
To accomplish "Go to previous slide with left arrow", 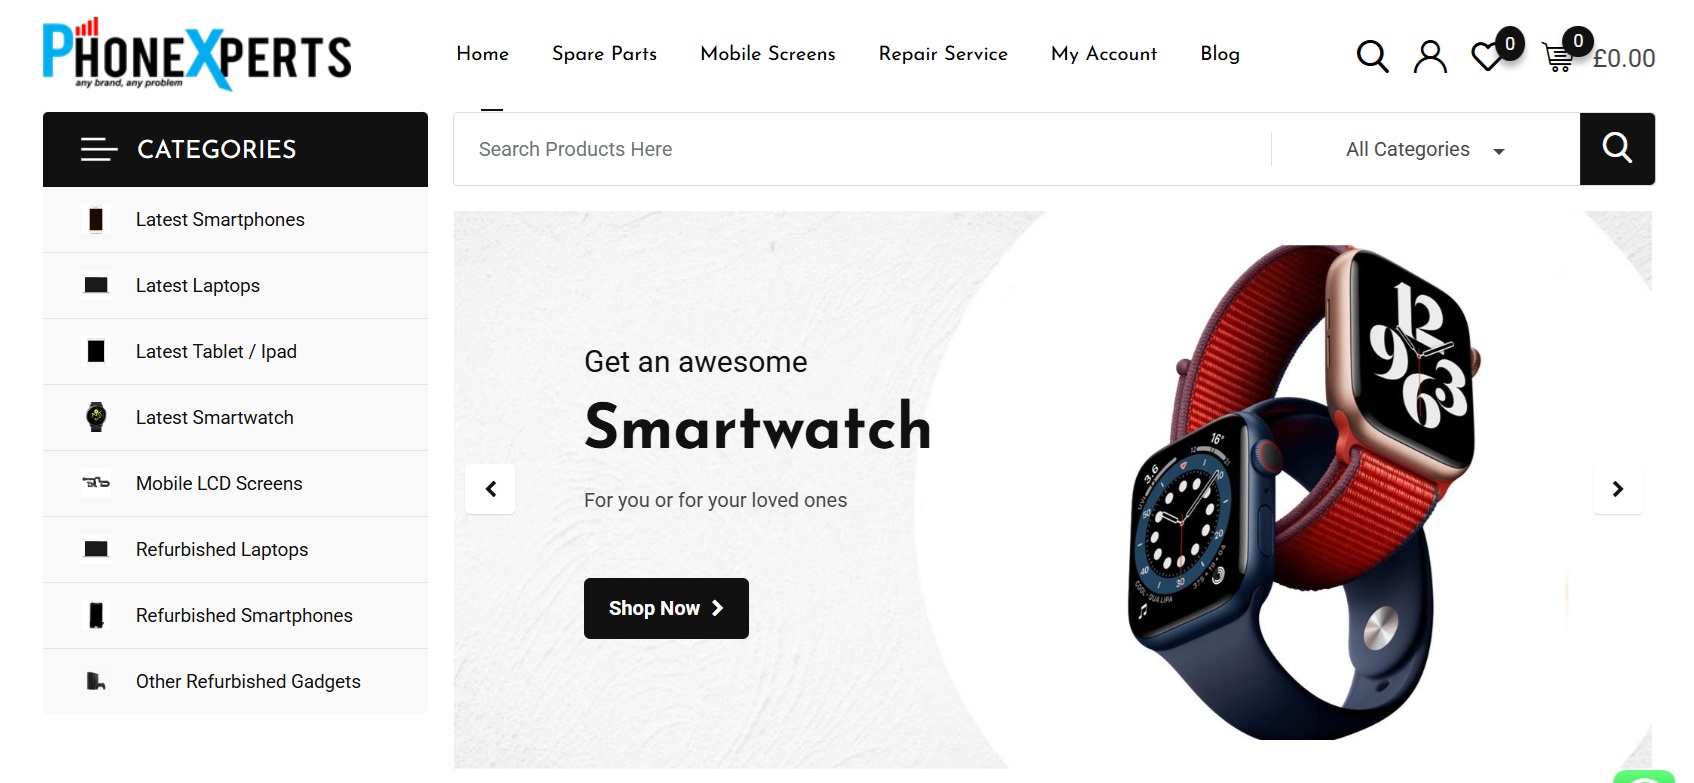I will pos(490,489).
